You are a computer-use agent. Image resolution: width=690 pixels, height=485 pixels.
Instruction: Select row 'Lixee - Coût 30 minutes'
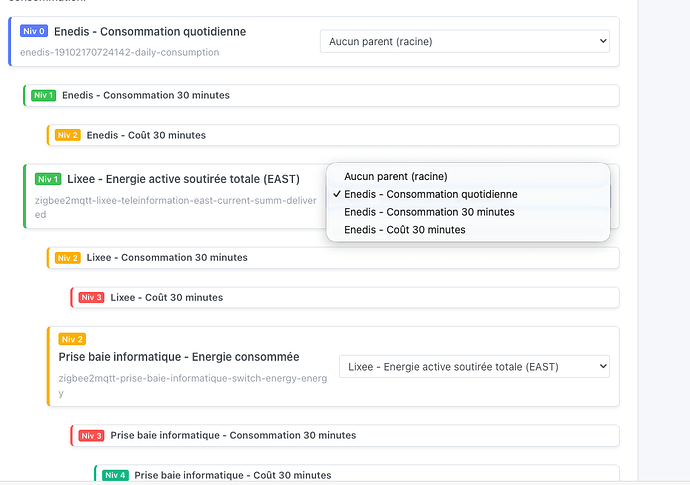coord(345,298)
